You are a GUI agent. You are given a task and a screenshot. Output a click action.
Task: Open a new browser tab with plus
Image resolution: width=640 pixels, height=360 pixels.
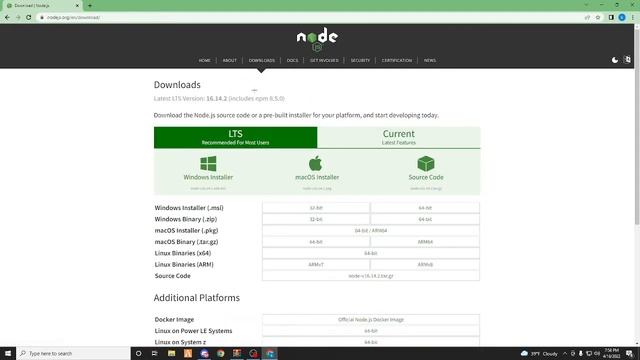click(x=90, y=6)
